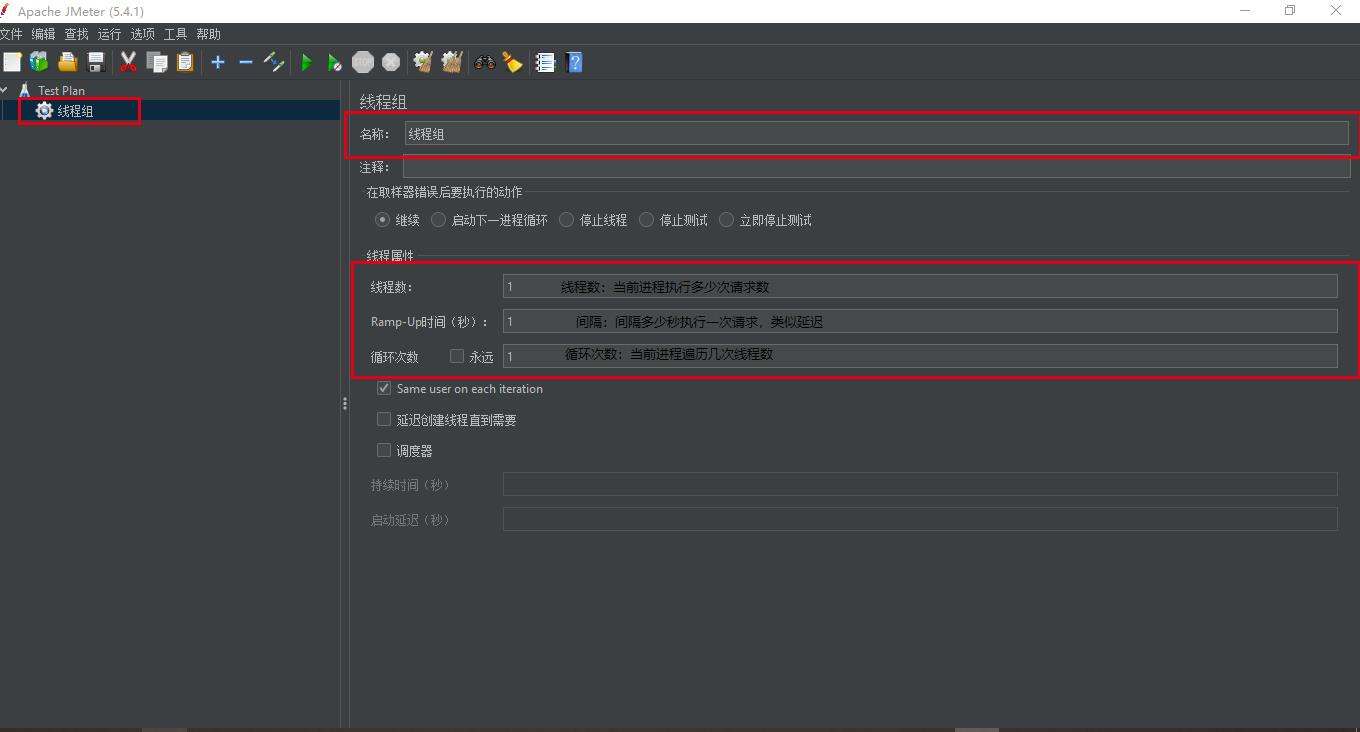Image resolution: width=1360 pixels, height=732 pixels.
Task: Click the 注释 comment field
Action: click(x=876, y=167)
